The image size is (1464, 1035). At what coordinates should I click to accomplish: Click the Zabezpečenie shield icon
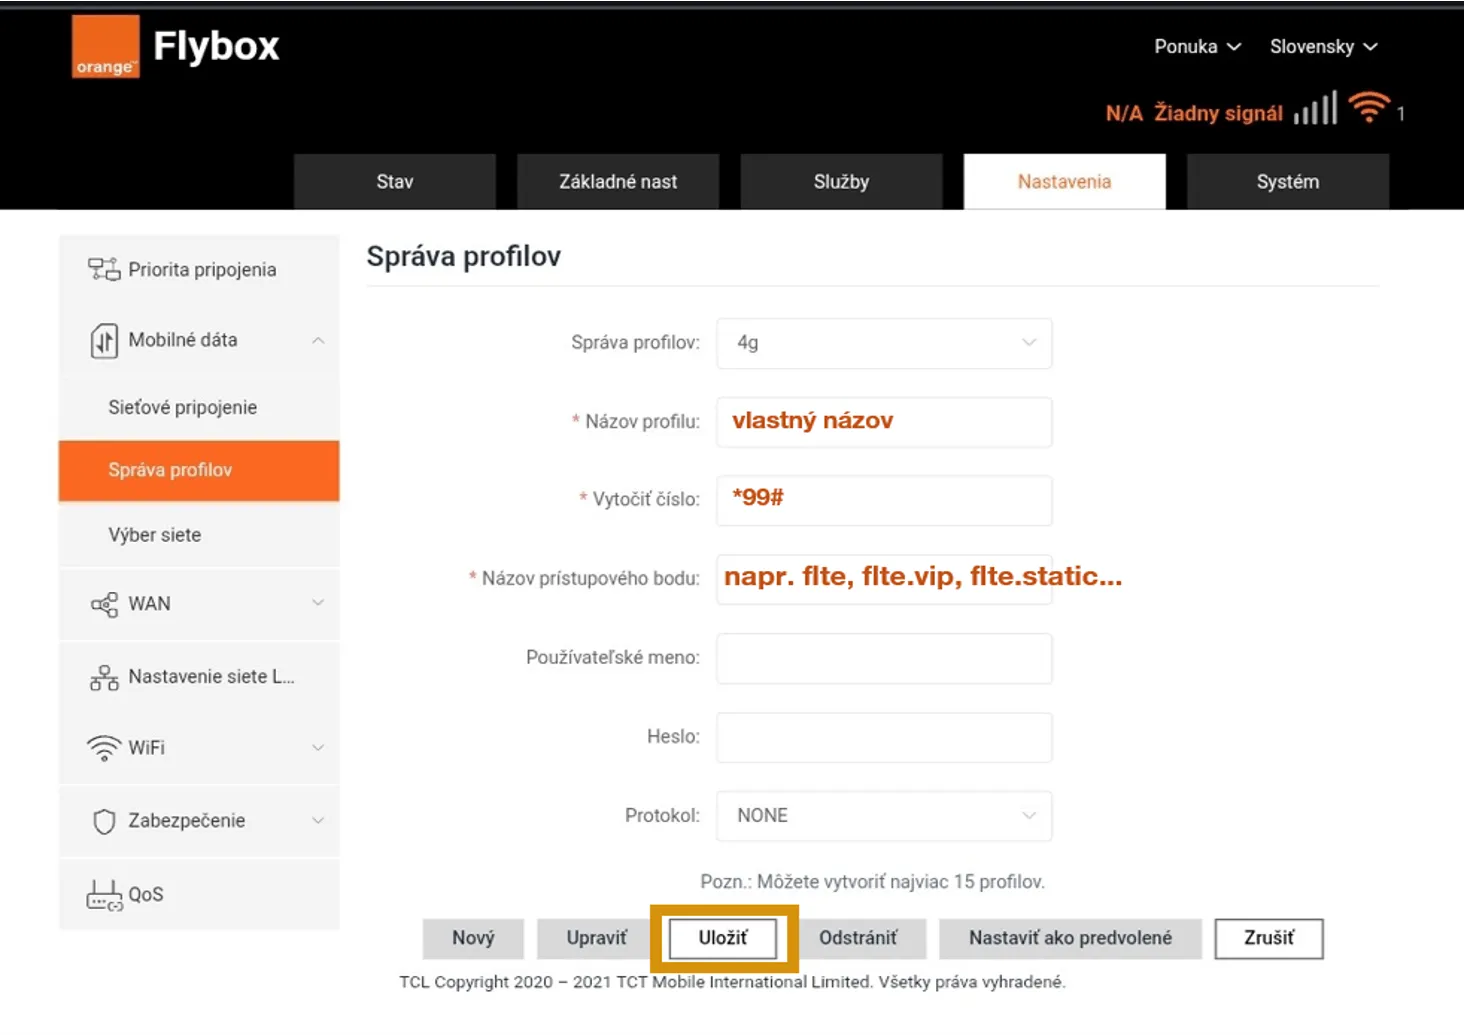(x=104, y=821)
